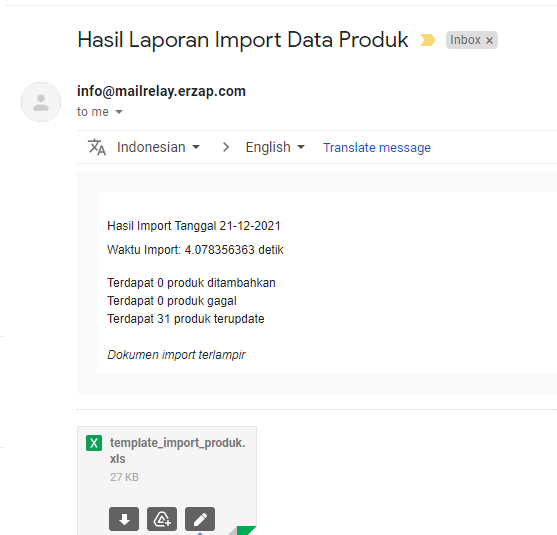The height and width of the screenshot is (535, 557).
Task: Click the "Terdapat 31 produk terupdate" line
Action: pos(186,319)
